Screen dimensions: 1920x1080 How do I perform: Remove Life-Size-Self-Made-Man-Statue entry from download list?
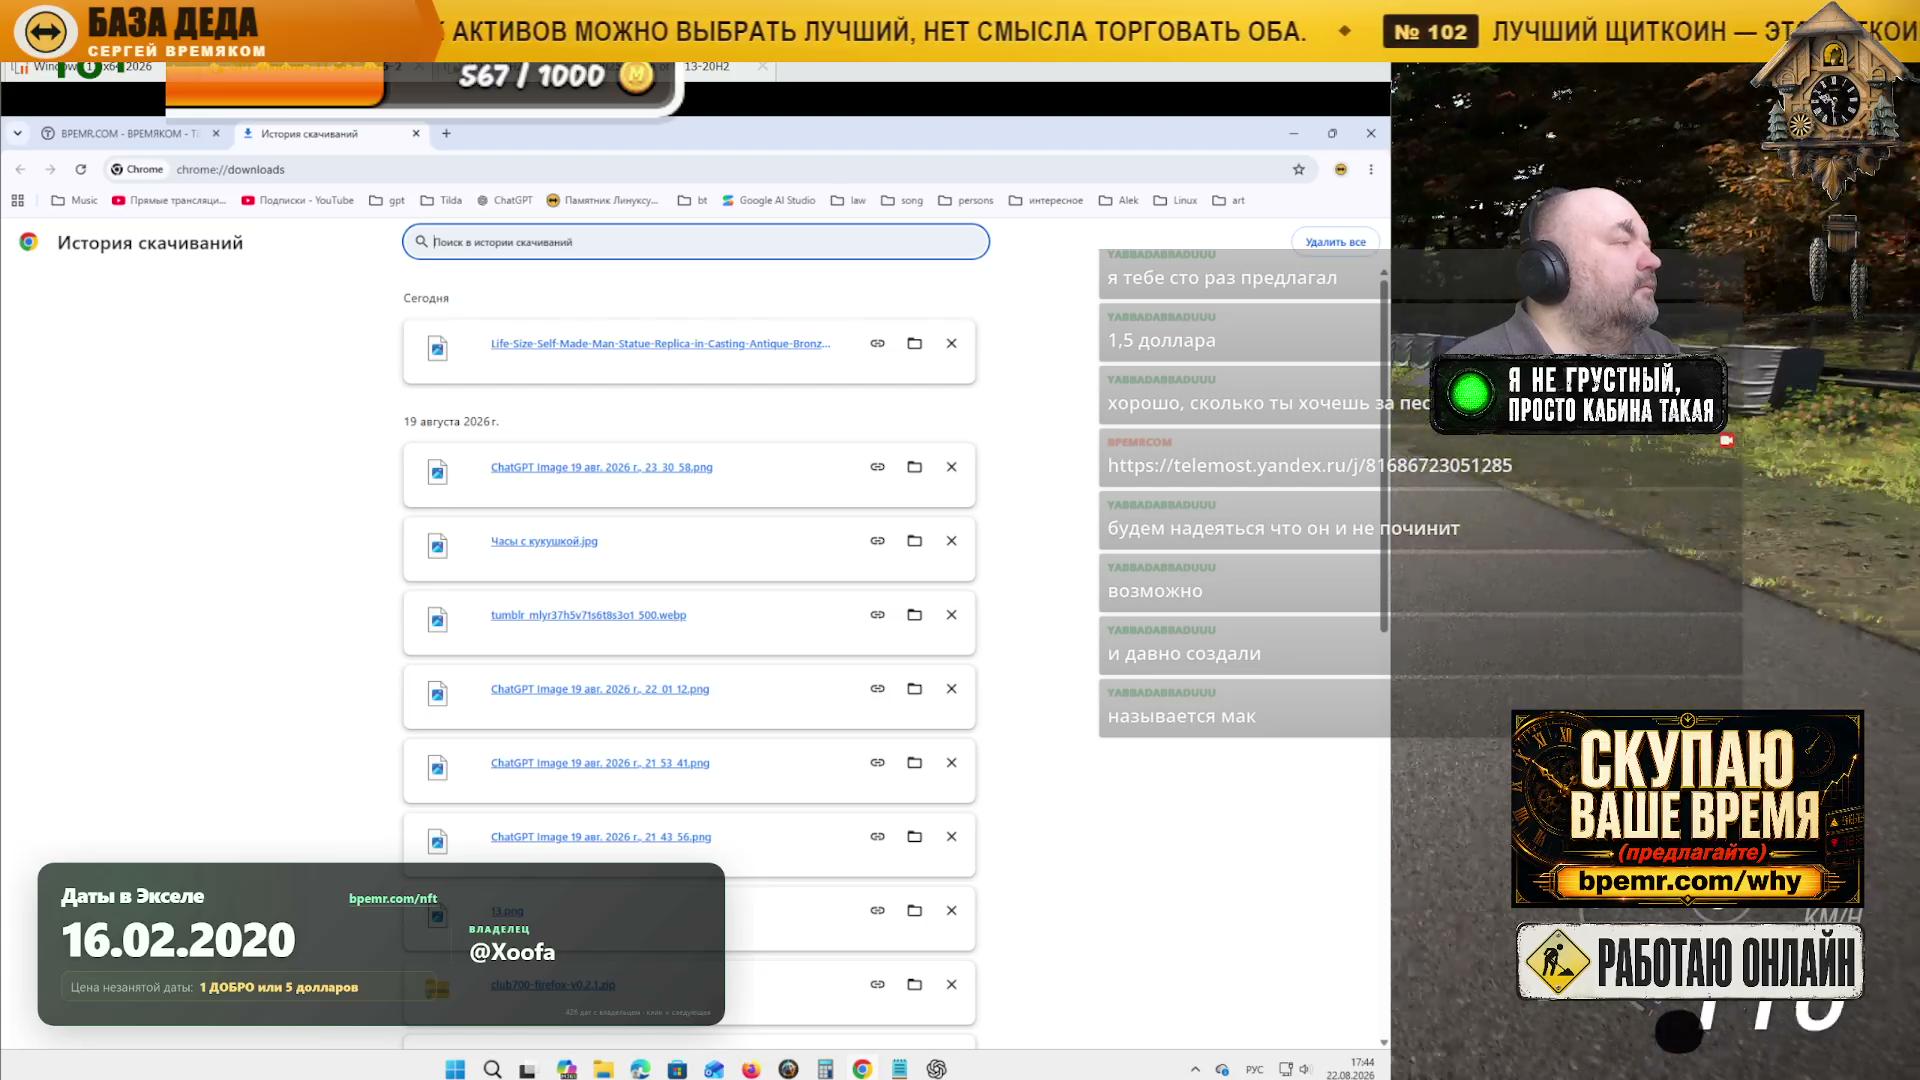[951, 343]
